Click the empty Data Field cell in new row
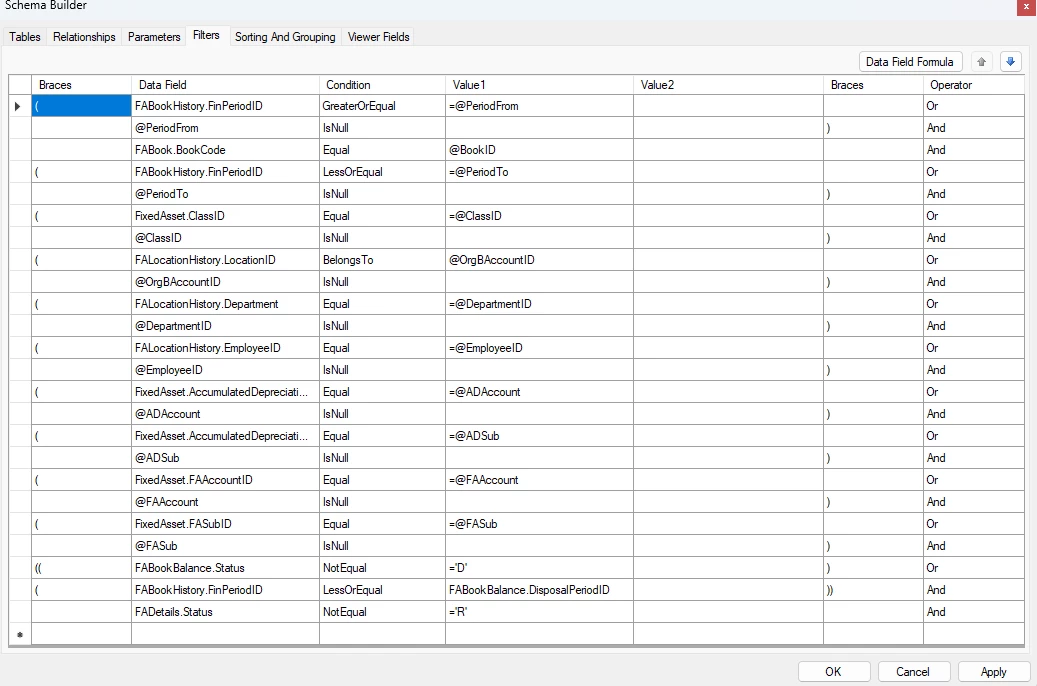1037x686 pixels. [x=225, y=634]
